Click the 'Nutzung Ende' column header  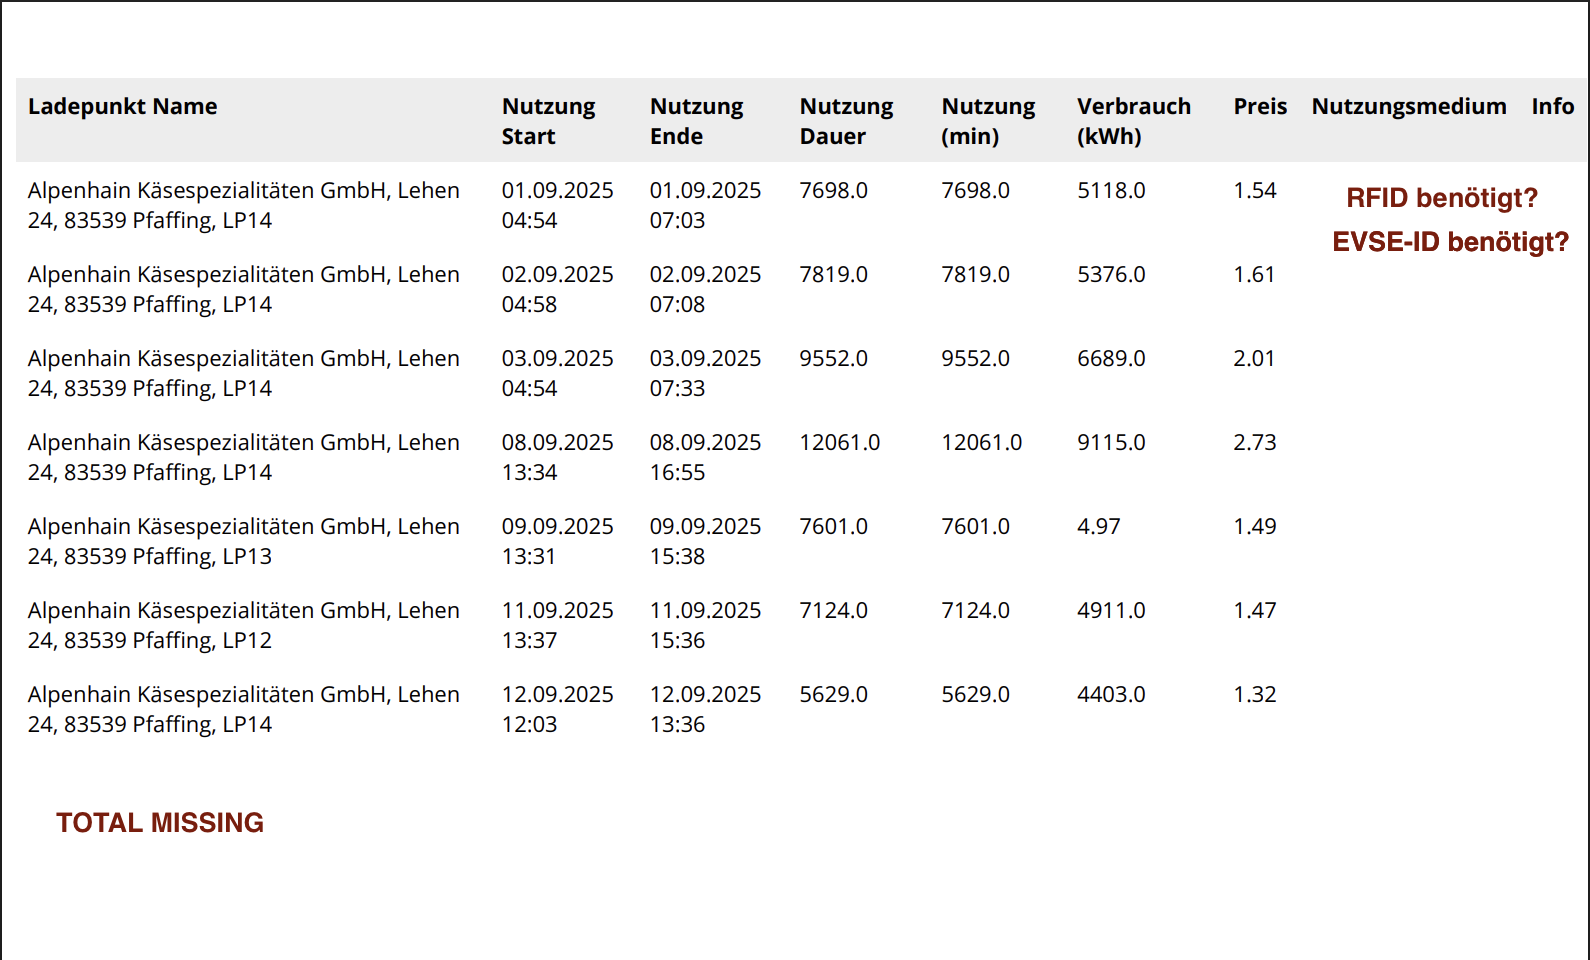[x=696, y=121]
